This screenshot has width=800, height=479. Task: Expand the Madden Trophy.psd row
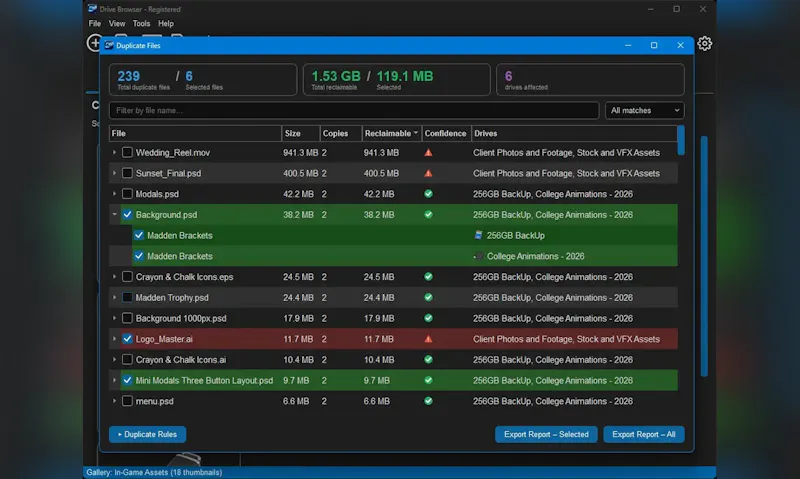114,297
